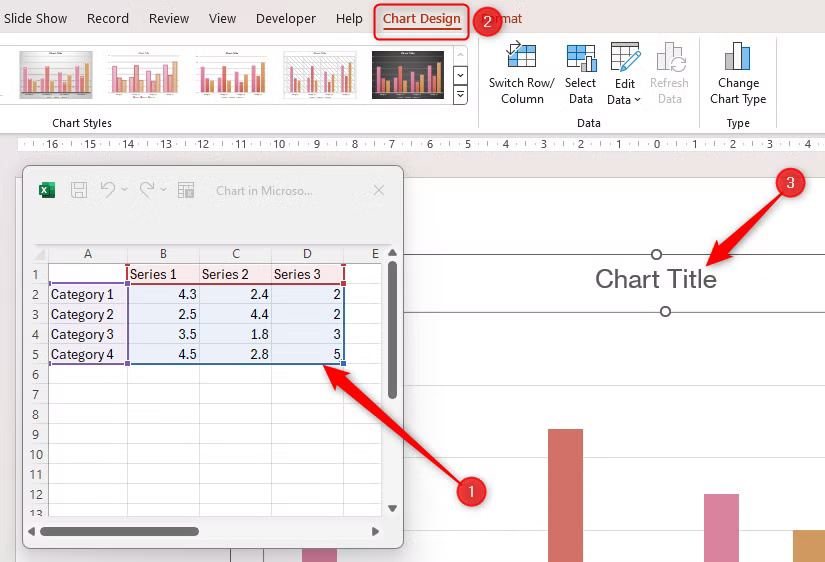Open the Help tab
This screenshot has height=562, width=825.
click(x=349, y=18)
